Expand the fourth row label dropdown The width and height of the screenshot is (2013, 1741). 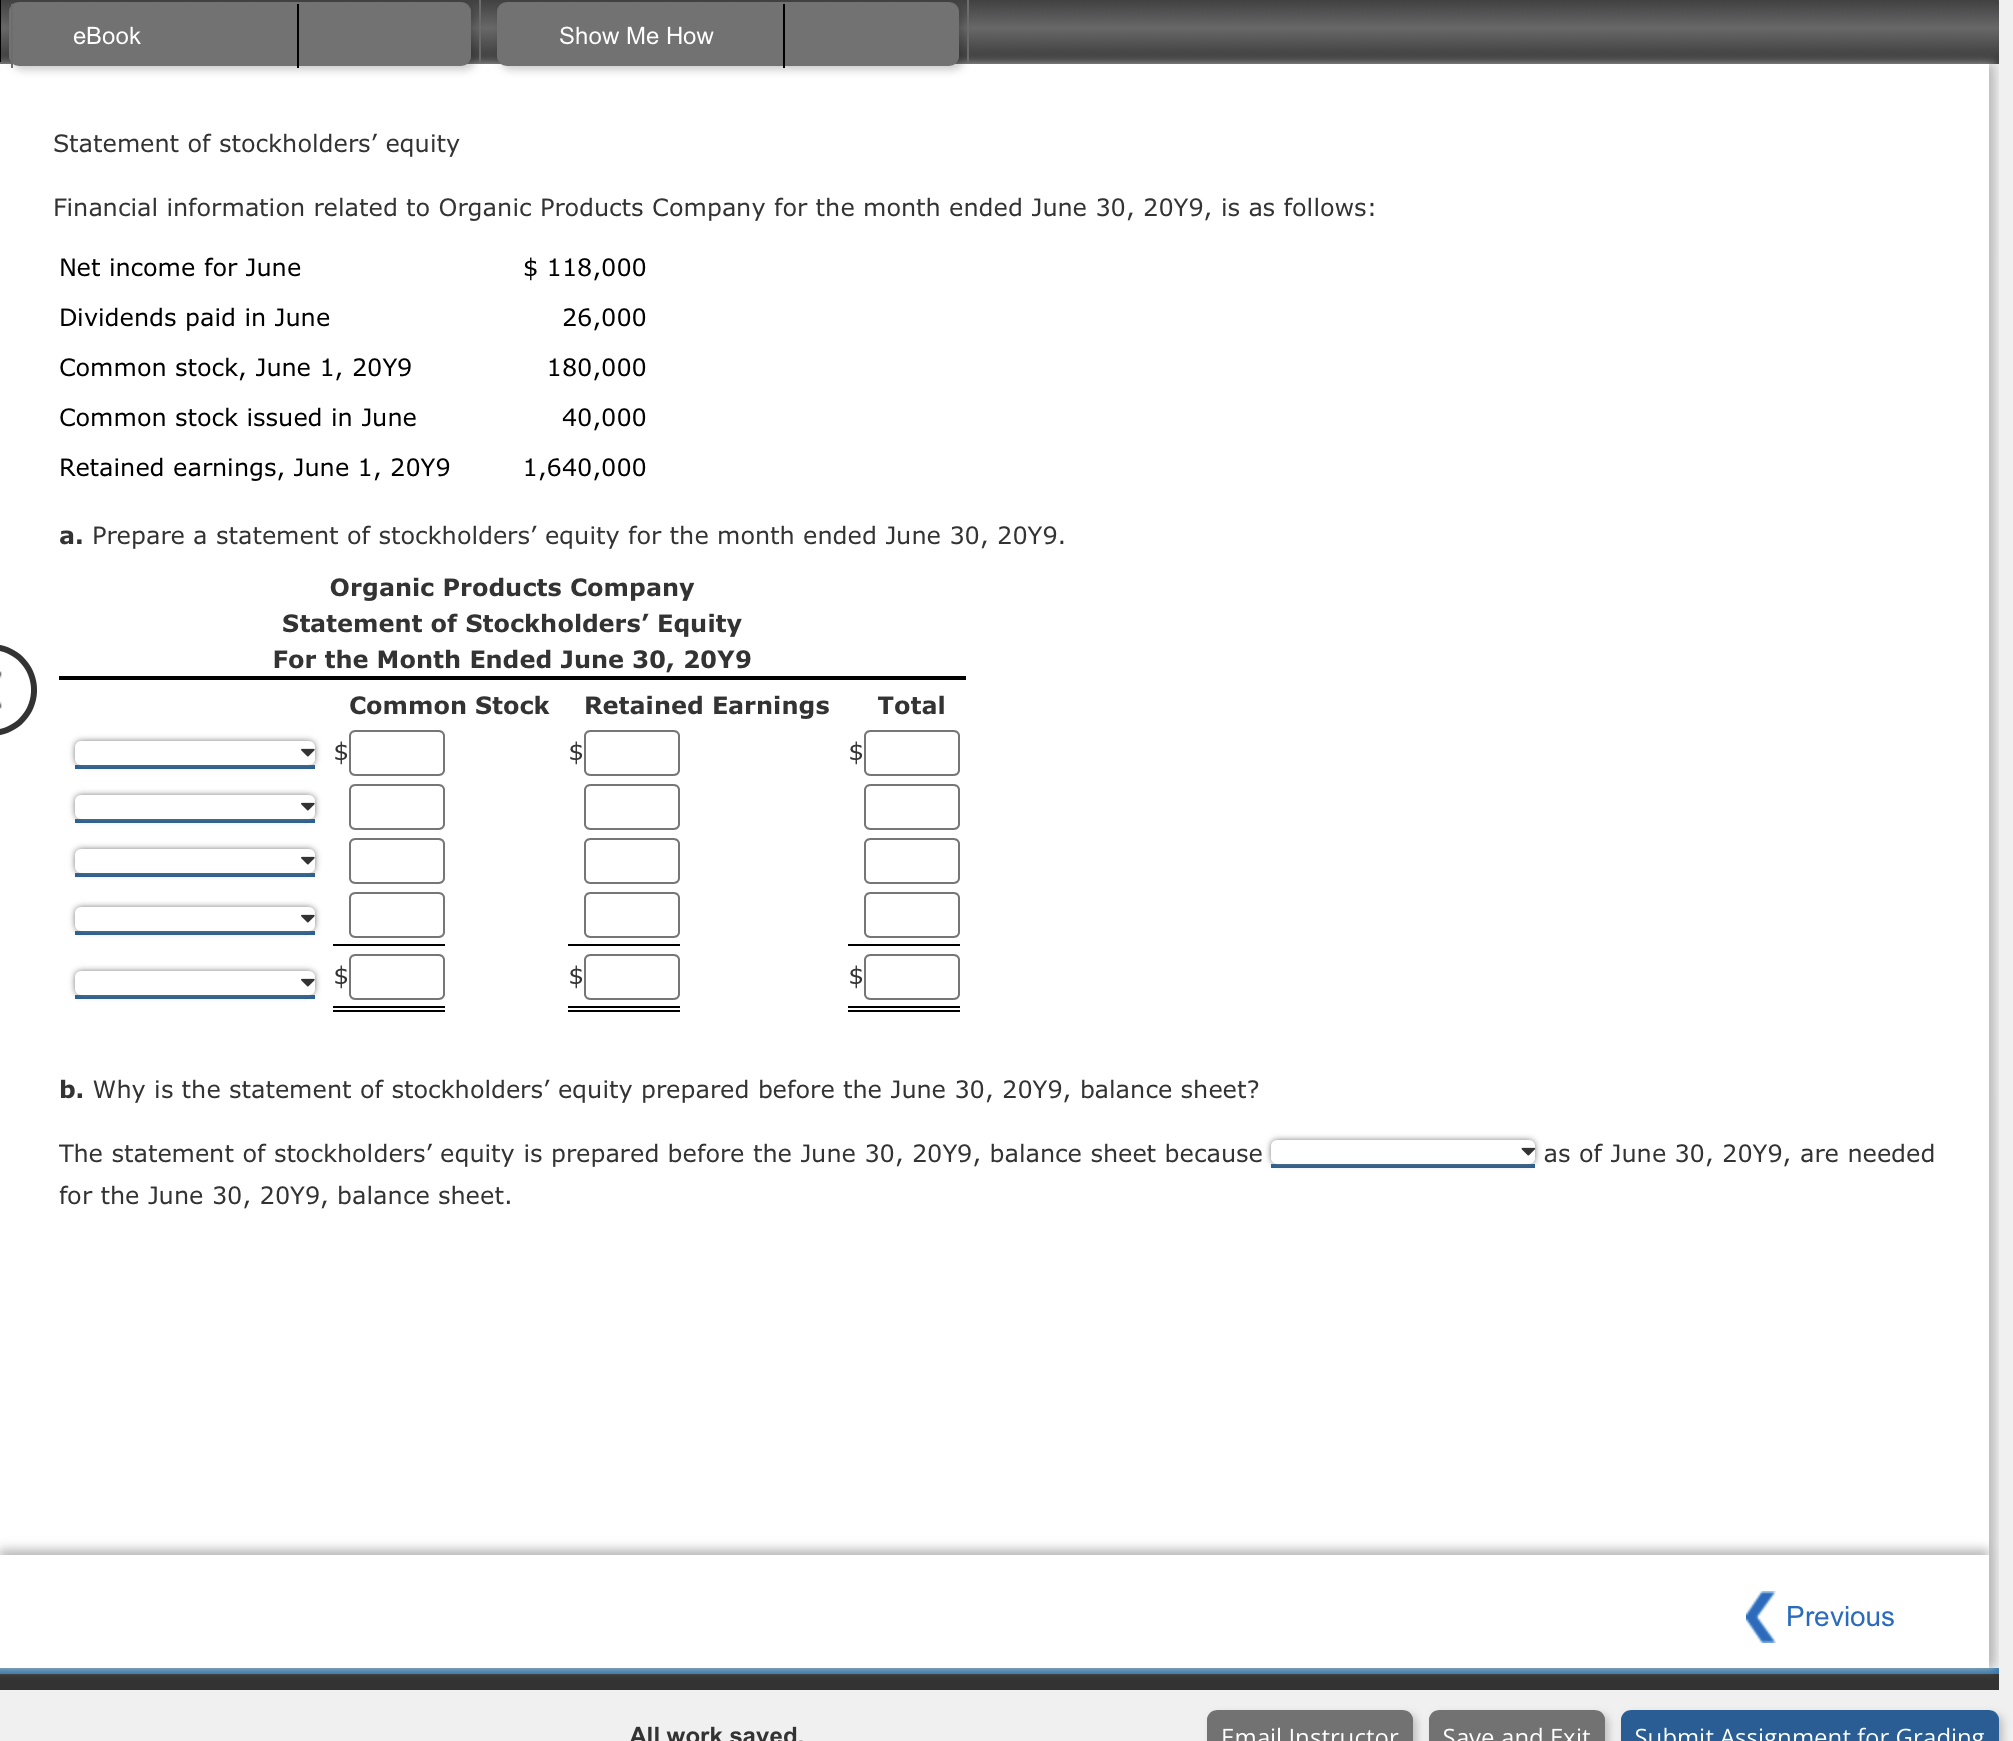(195, 918)
